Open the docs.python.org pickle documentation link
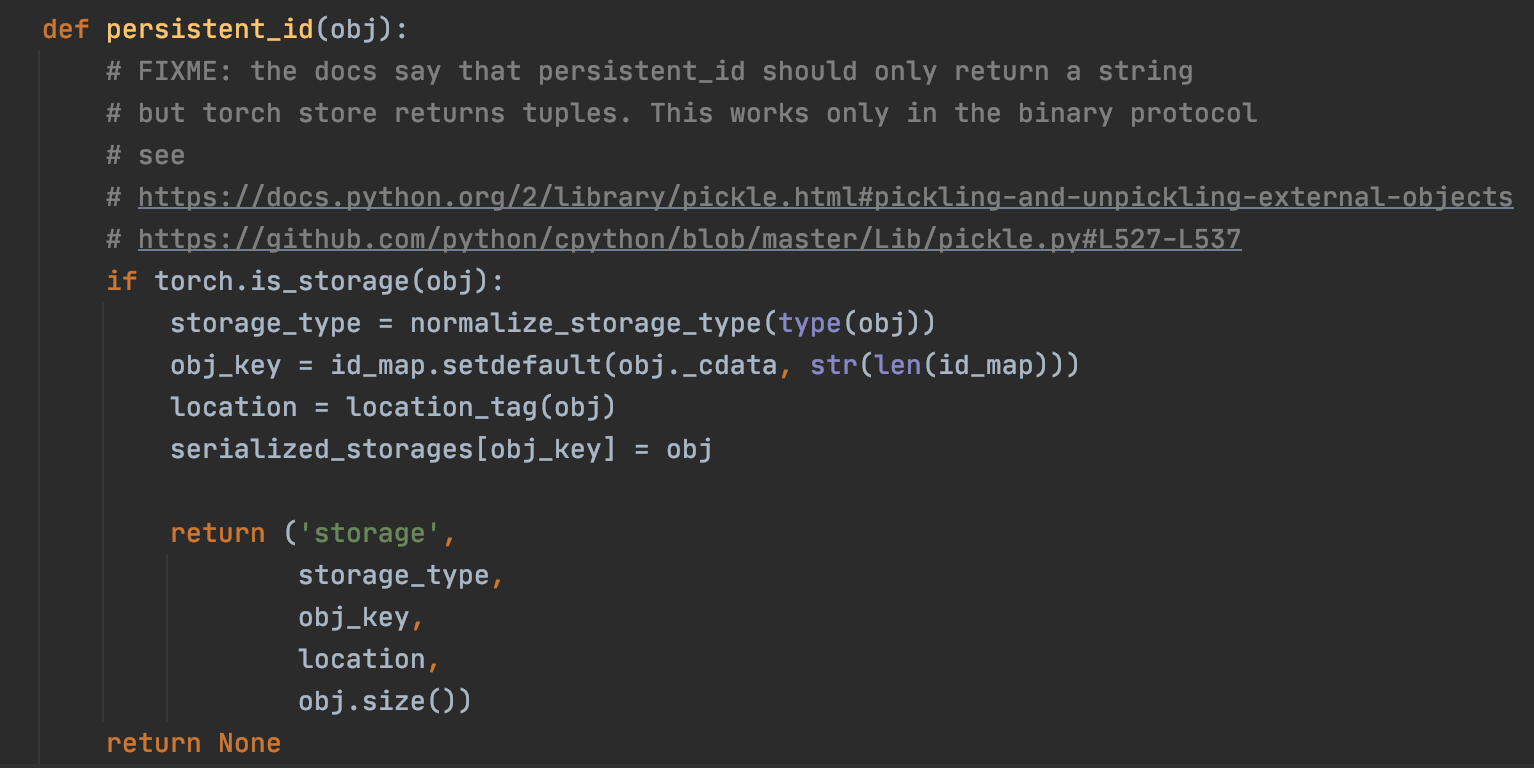Image resolution: width=1534 pixels, height=768 pixels. (825, 197)
